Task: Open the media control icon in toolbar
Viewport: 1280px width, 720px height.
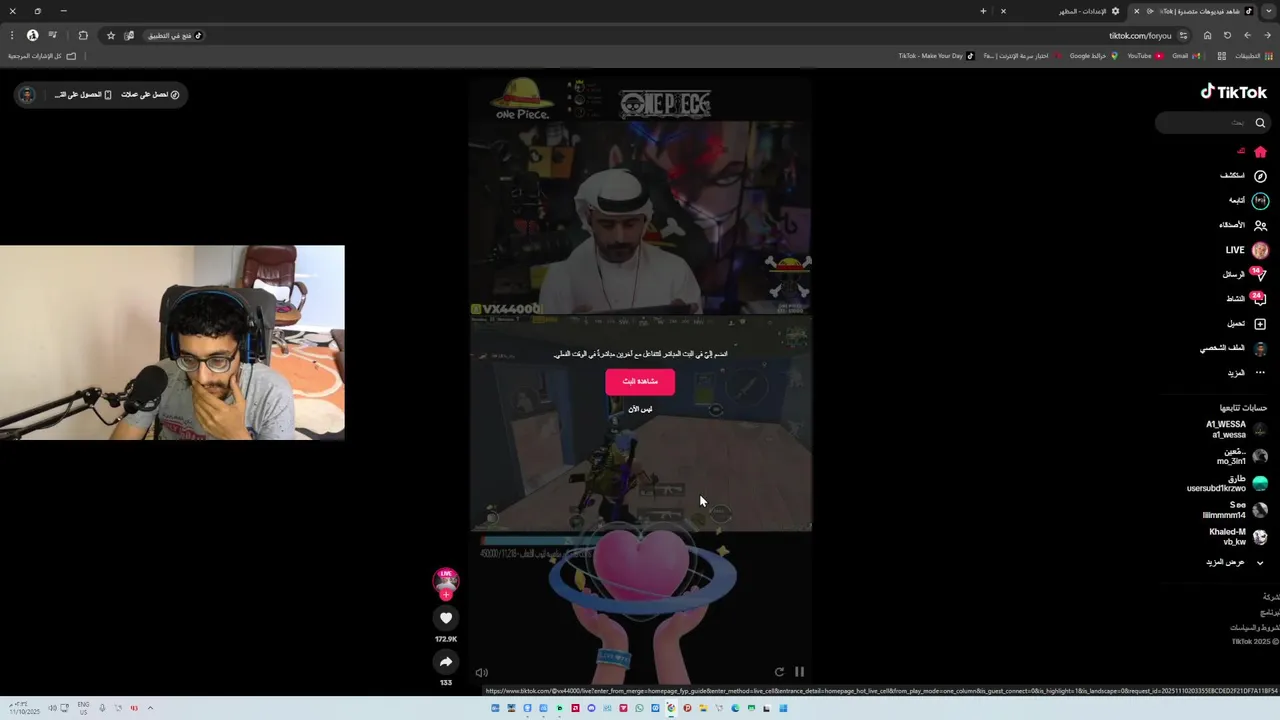Action: (x=53, y=35)
